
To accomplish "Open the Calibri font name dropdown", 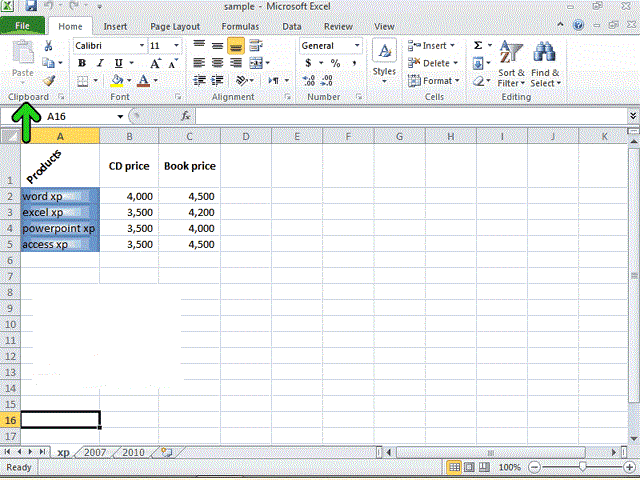I will (142, 46).
